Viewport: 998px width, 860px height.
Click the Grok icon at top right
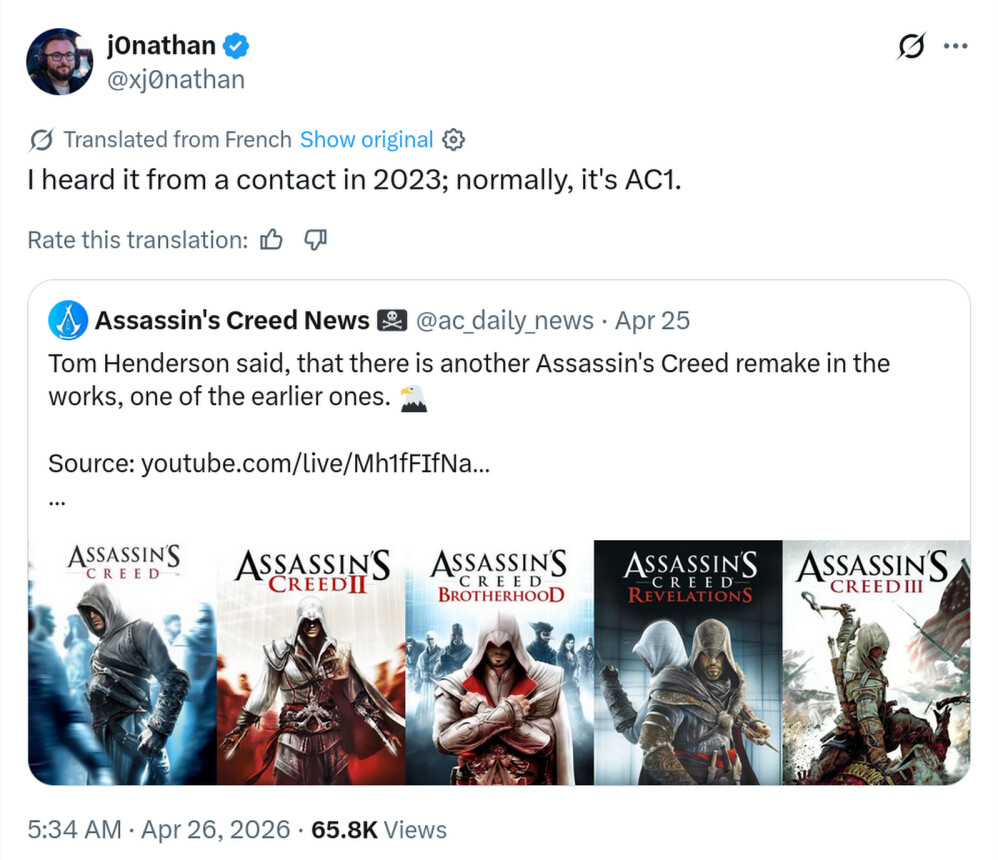pos(911,47)
